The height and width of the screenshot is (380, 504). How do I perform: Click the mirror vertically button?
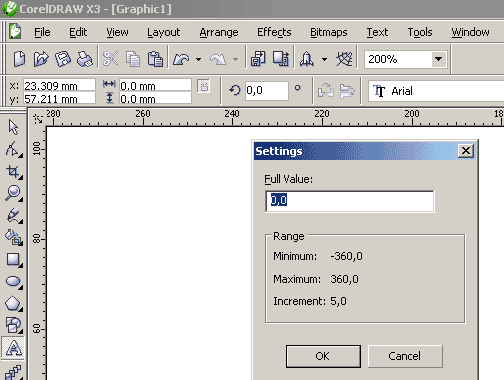347,90
